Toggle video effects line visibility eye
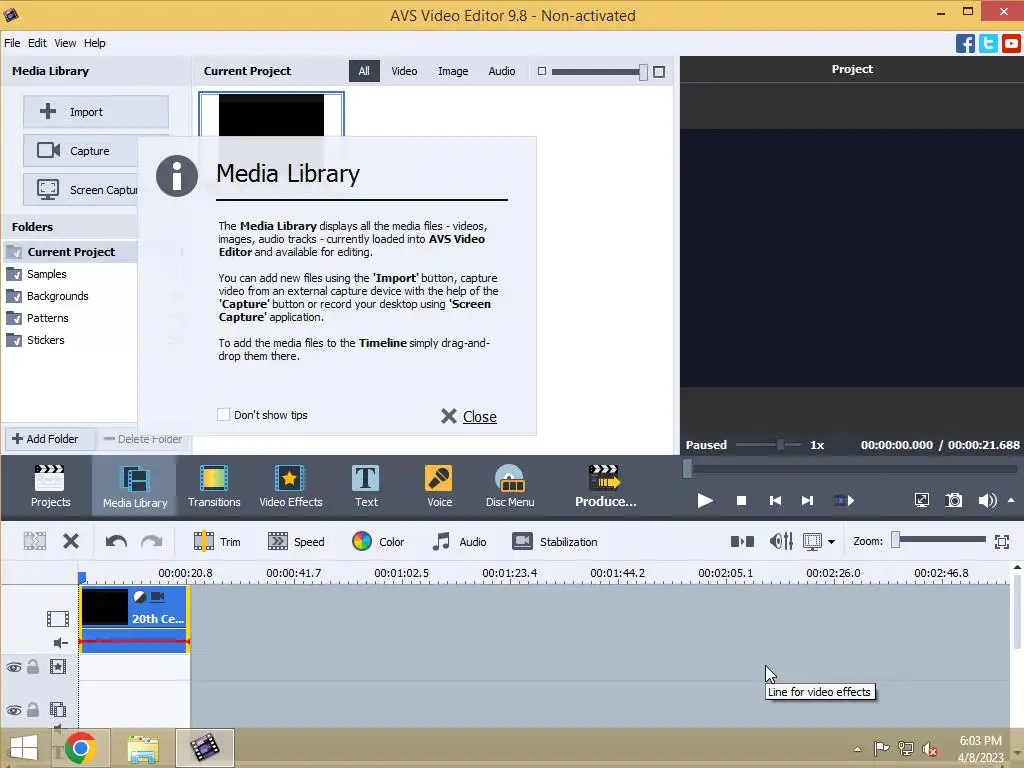 (14, 667)
